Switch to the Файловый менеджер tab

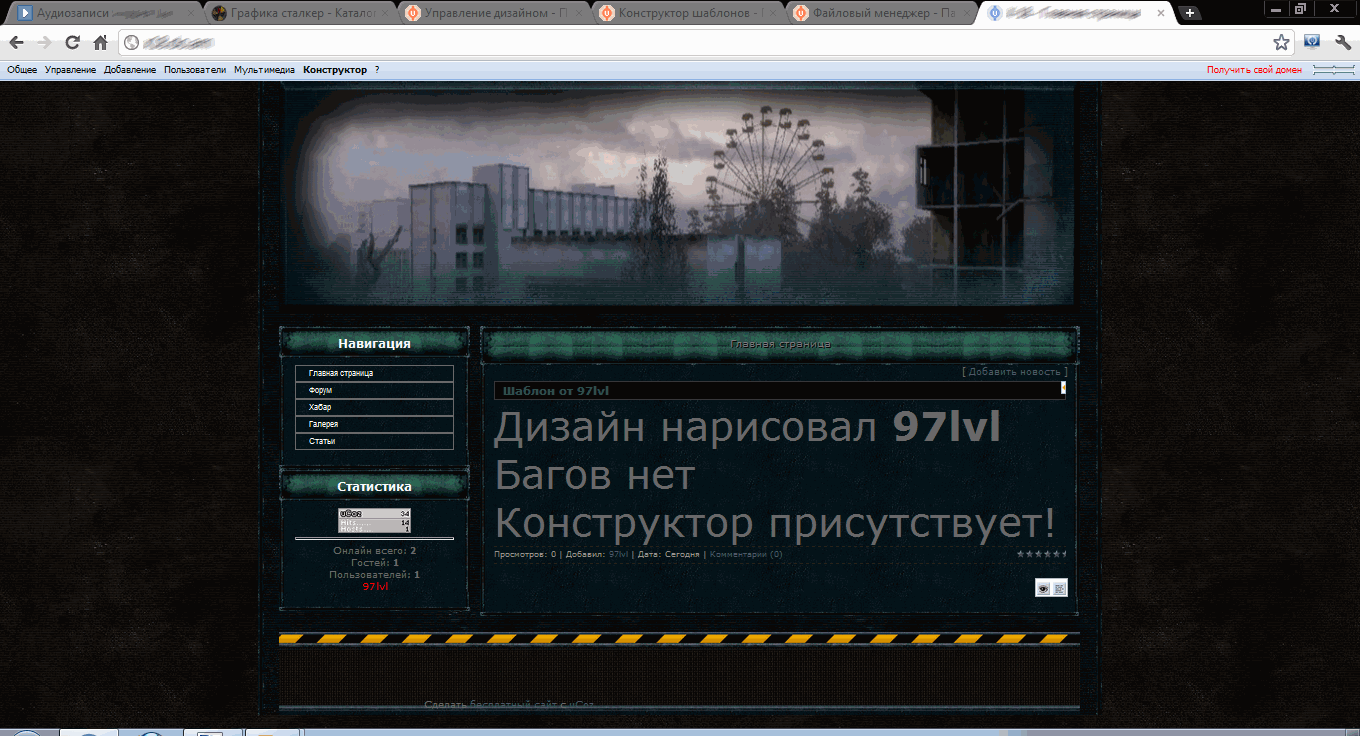tap(880, 14)
